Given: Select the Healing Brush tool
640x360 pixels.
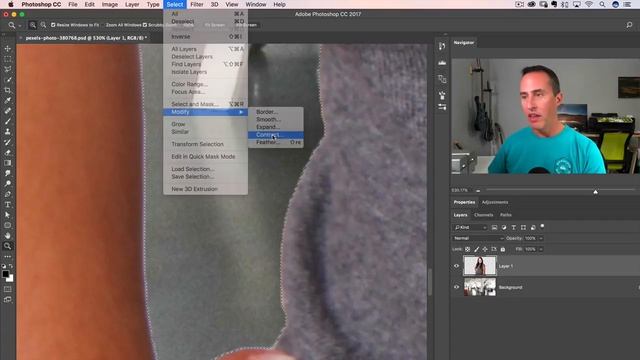Looking at the screenshot, I should [8, 111].
